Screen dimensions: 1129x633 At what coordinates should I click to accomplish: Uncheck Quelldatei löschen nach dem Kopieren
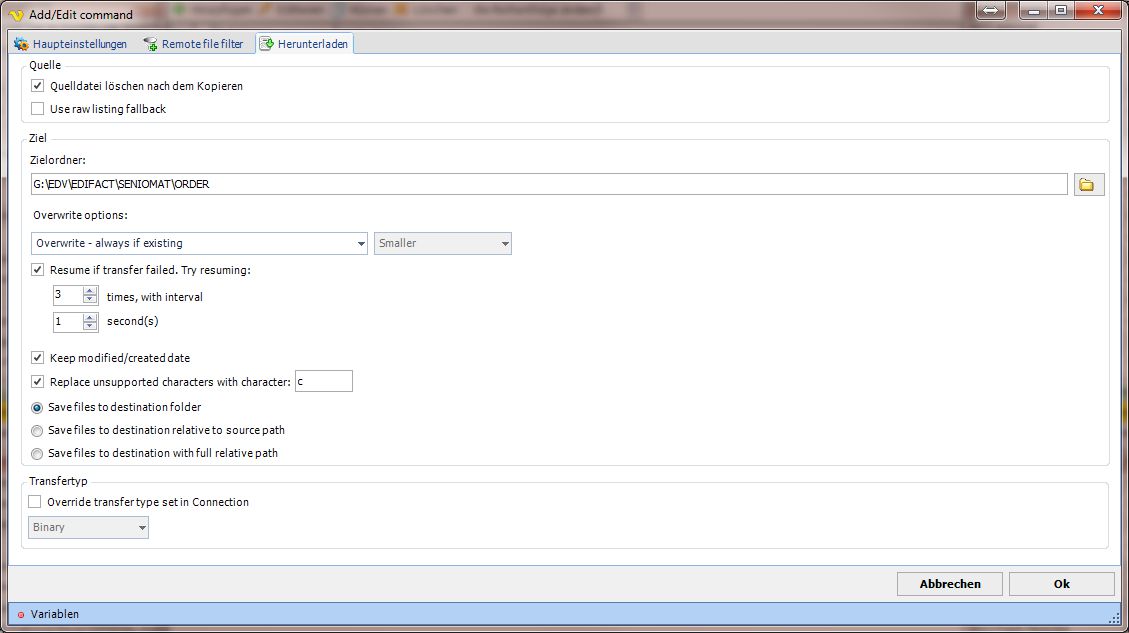(x=38, y=86)
